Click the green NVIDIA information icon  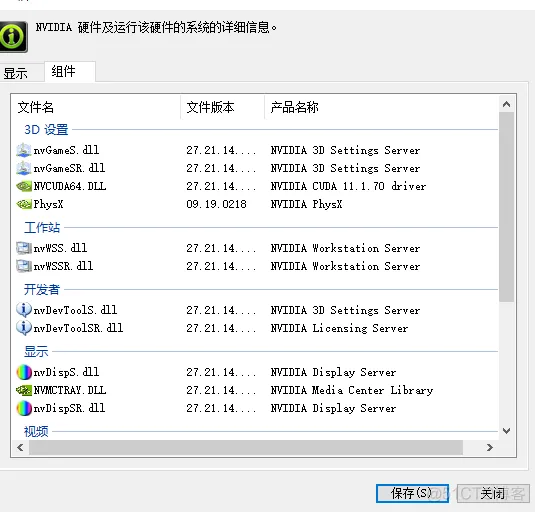point(12,36)
